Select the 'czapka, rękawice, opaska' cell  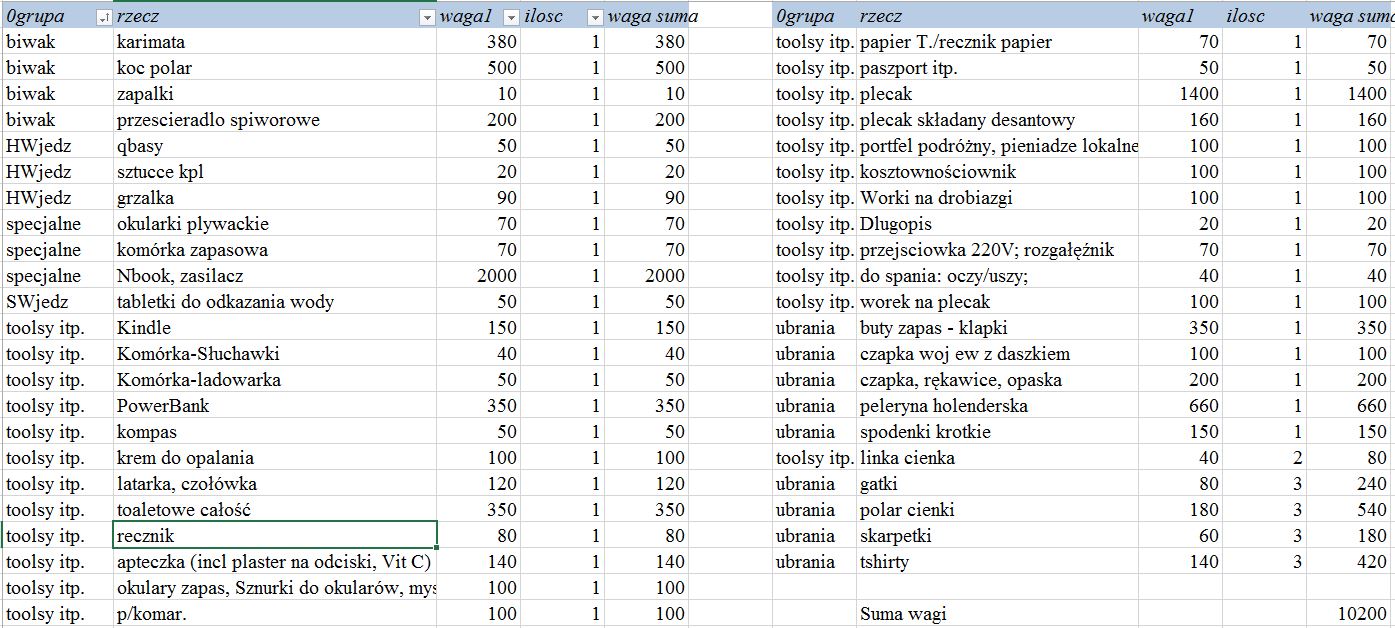tap(998, 380)
